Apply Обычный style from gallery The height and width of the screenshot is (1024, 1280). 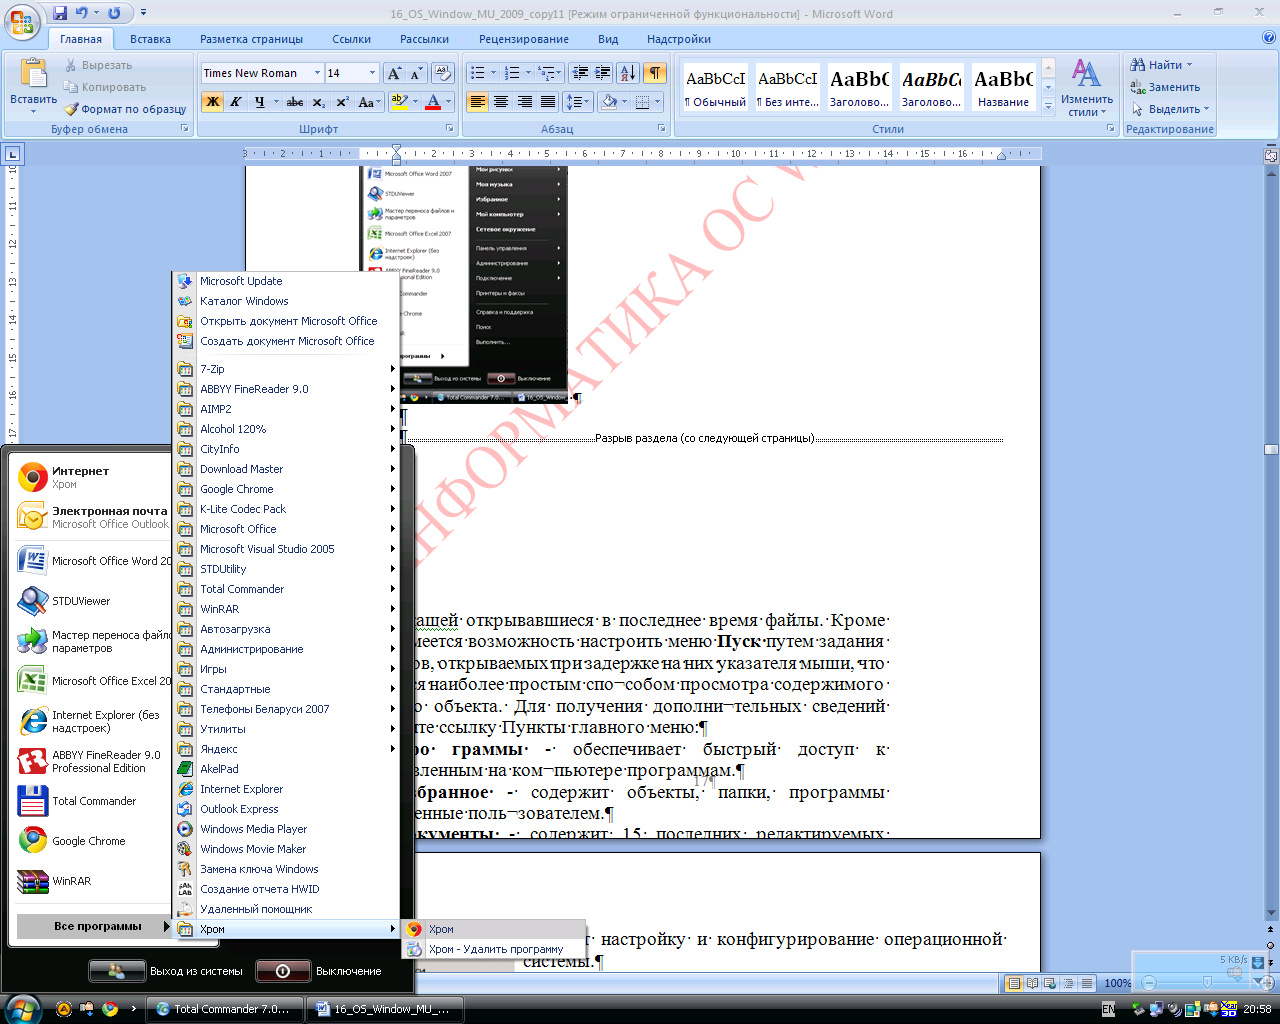tap(715, 87)
